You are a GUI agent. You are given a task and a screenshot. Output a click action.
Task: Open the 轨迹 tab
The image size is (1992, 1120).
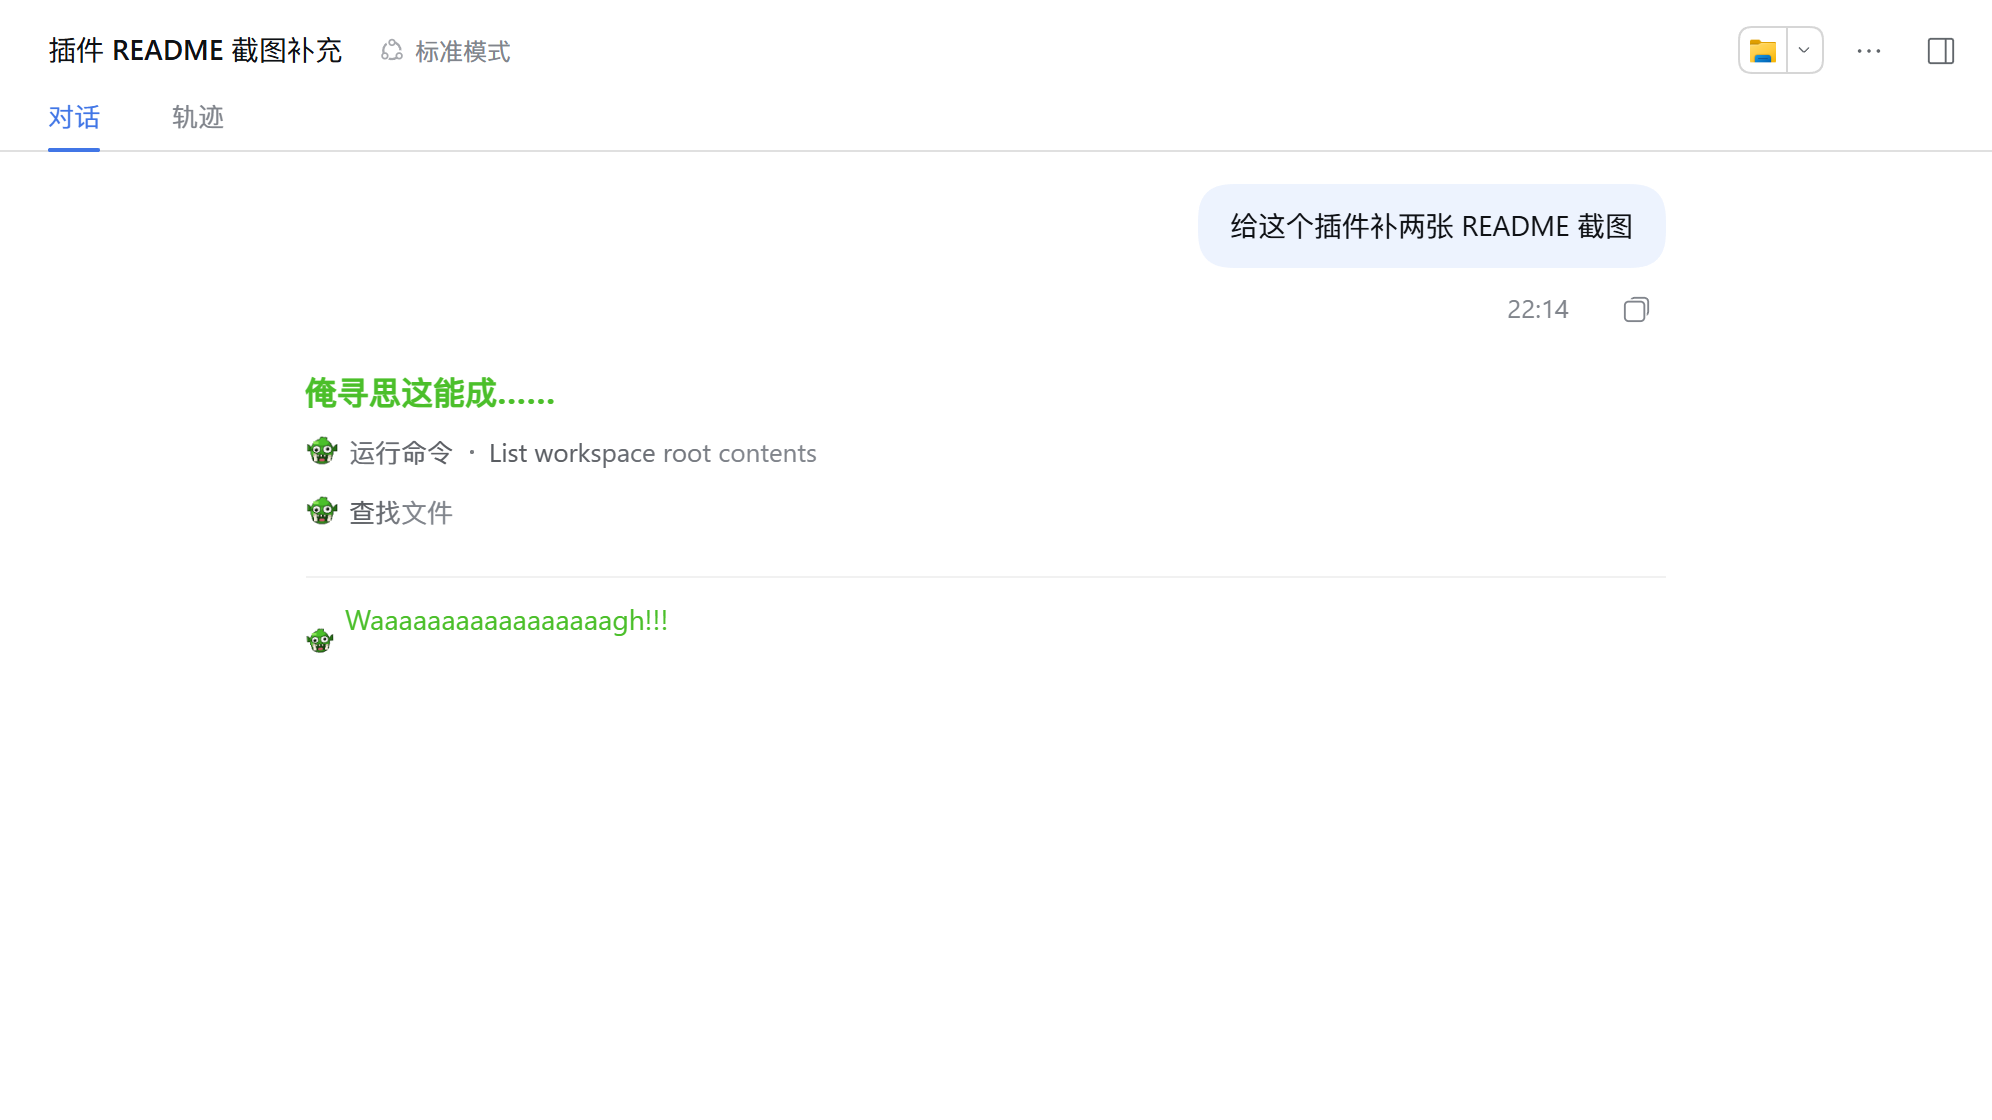(x=197, y=118)
